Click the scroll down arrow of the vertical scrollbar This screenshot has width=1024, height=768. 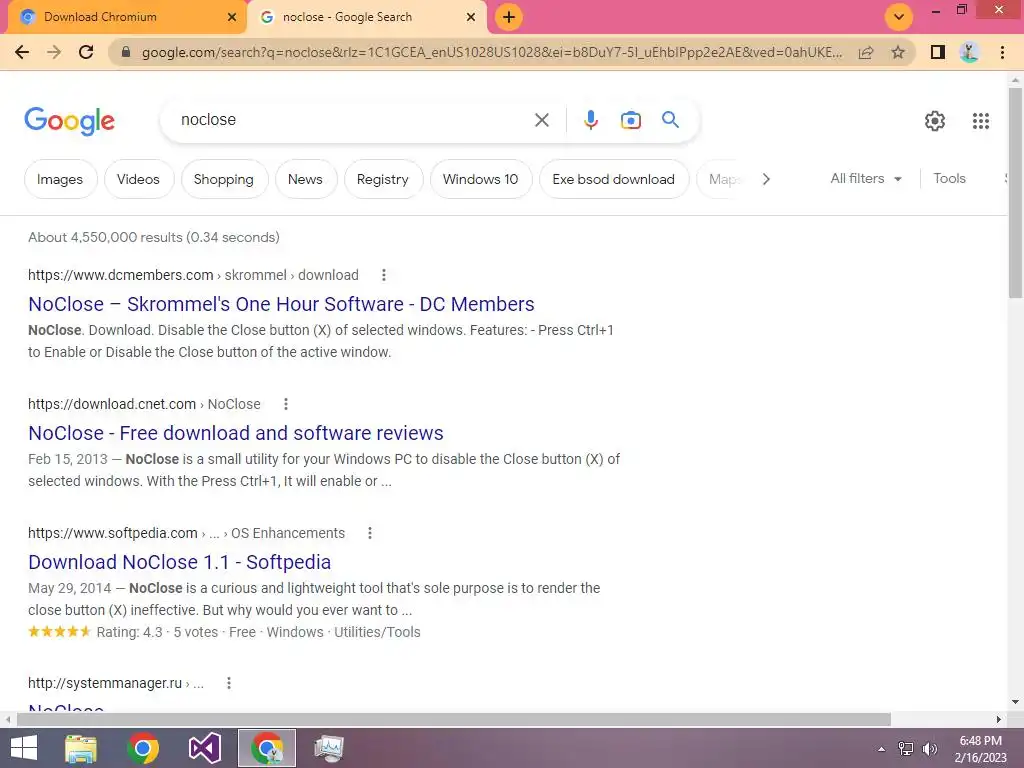click(1015, 702)
